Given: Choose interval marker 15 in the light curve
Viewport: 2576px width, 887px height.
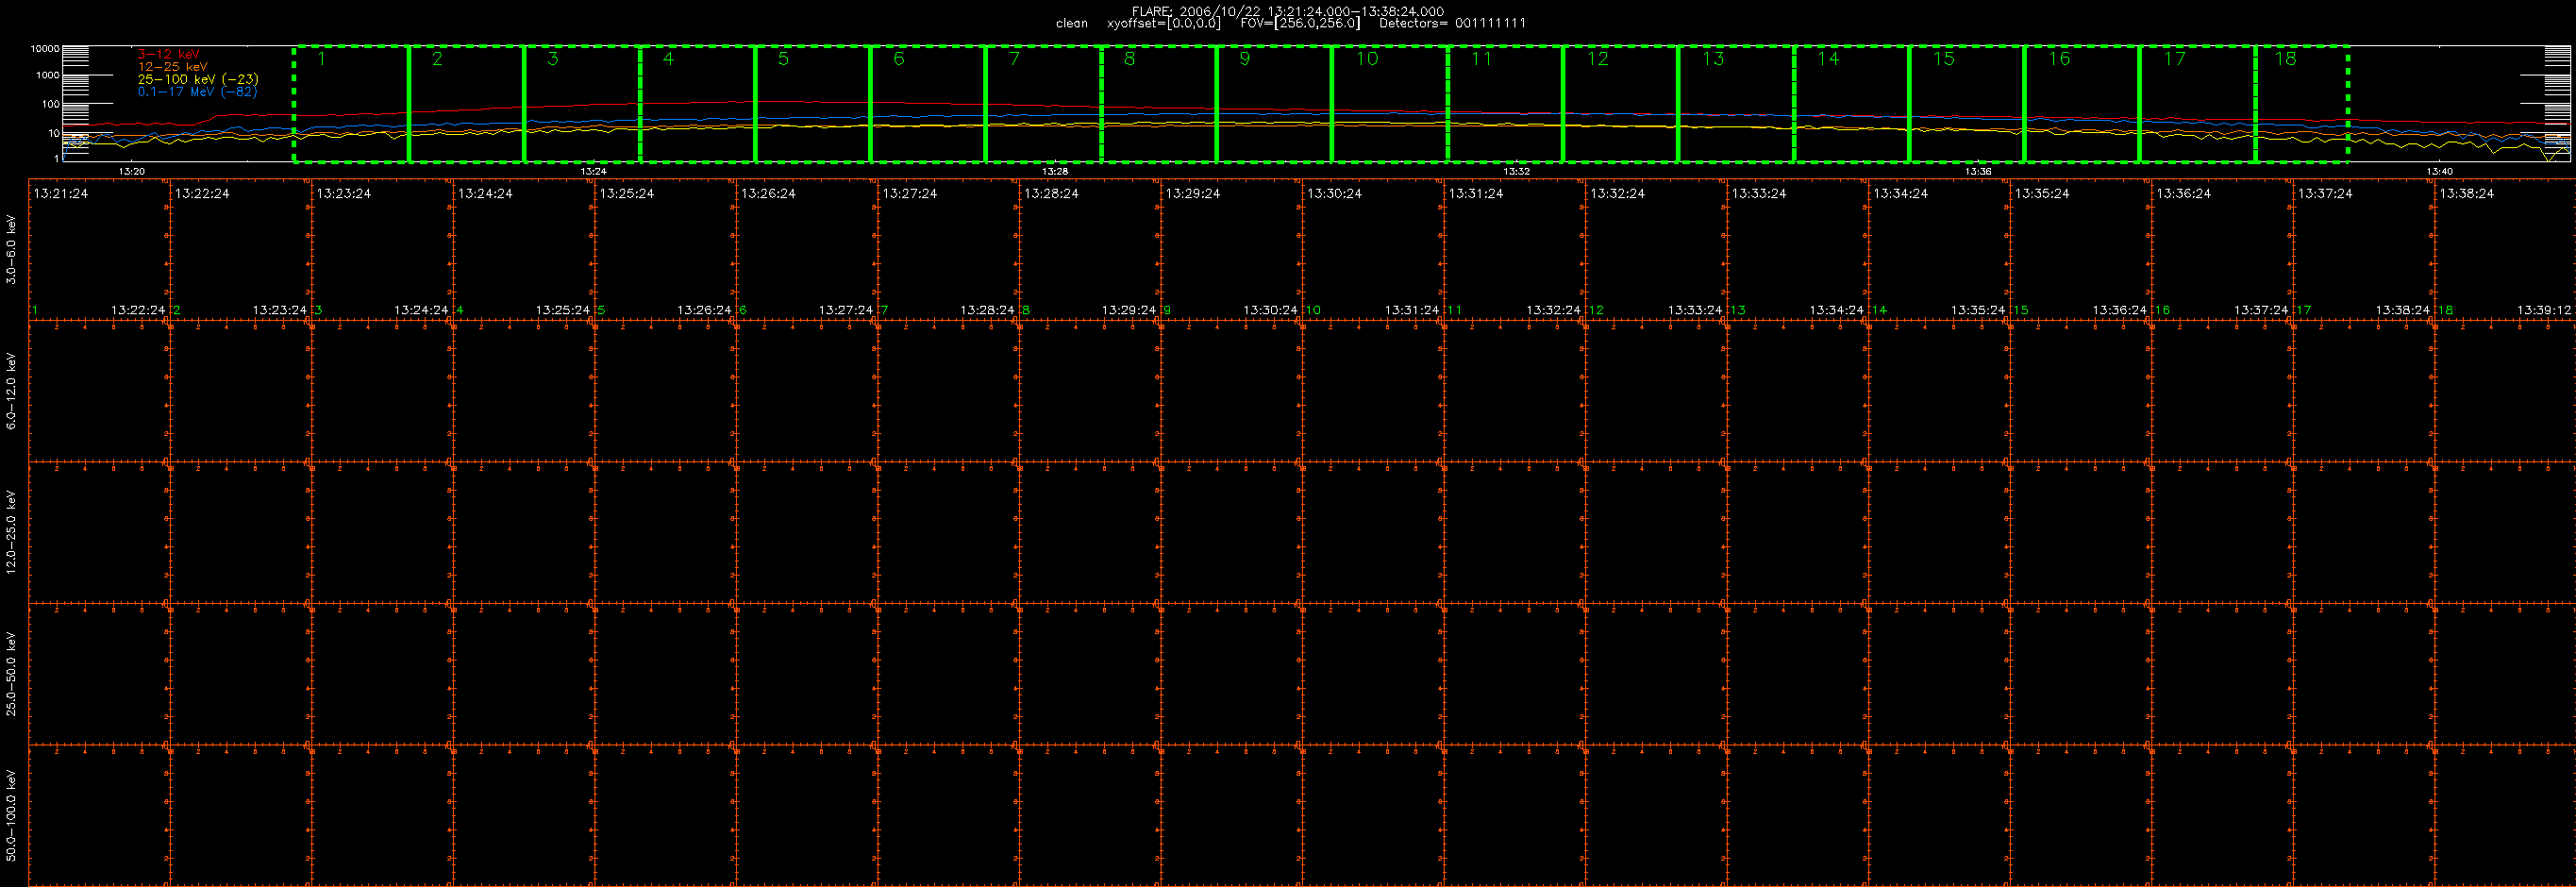Looking at the screenshot, I should (1943, 59).
